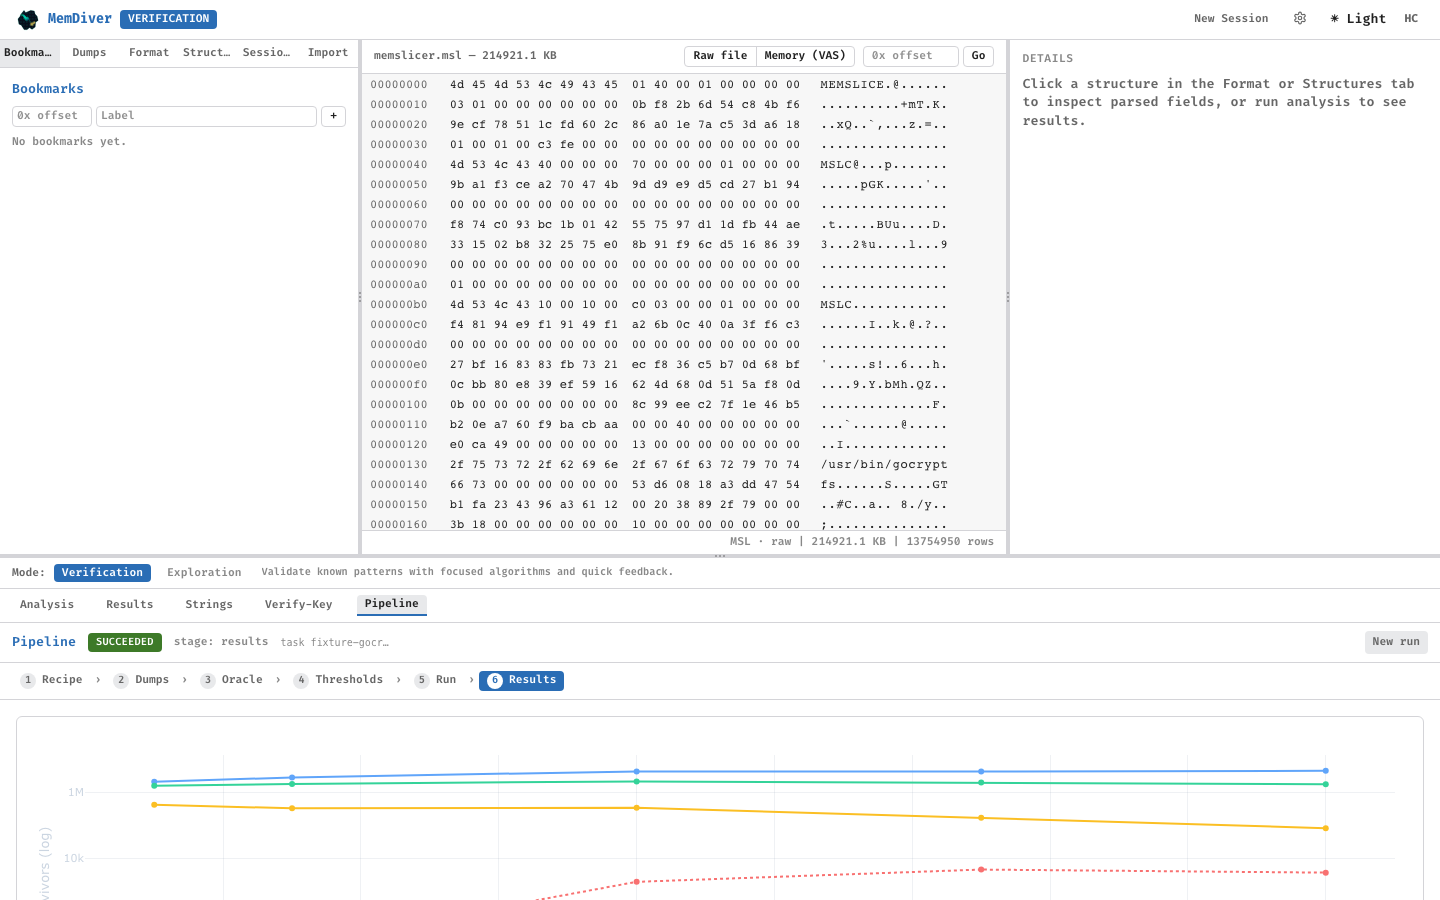The image size is (1440, 900).
Task: Select Verification mode
Action: click(102, 573)
